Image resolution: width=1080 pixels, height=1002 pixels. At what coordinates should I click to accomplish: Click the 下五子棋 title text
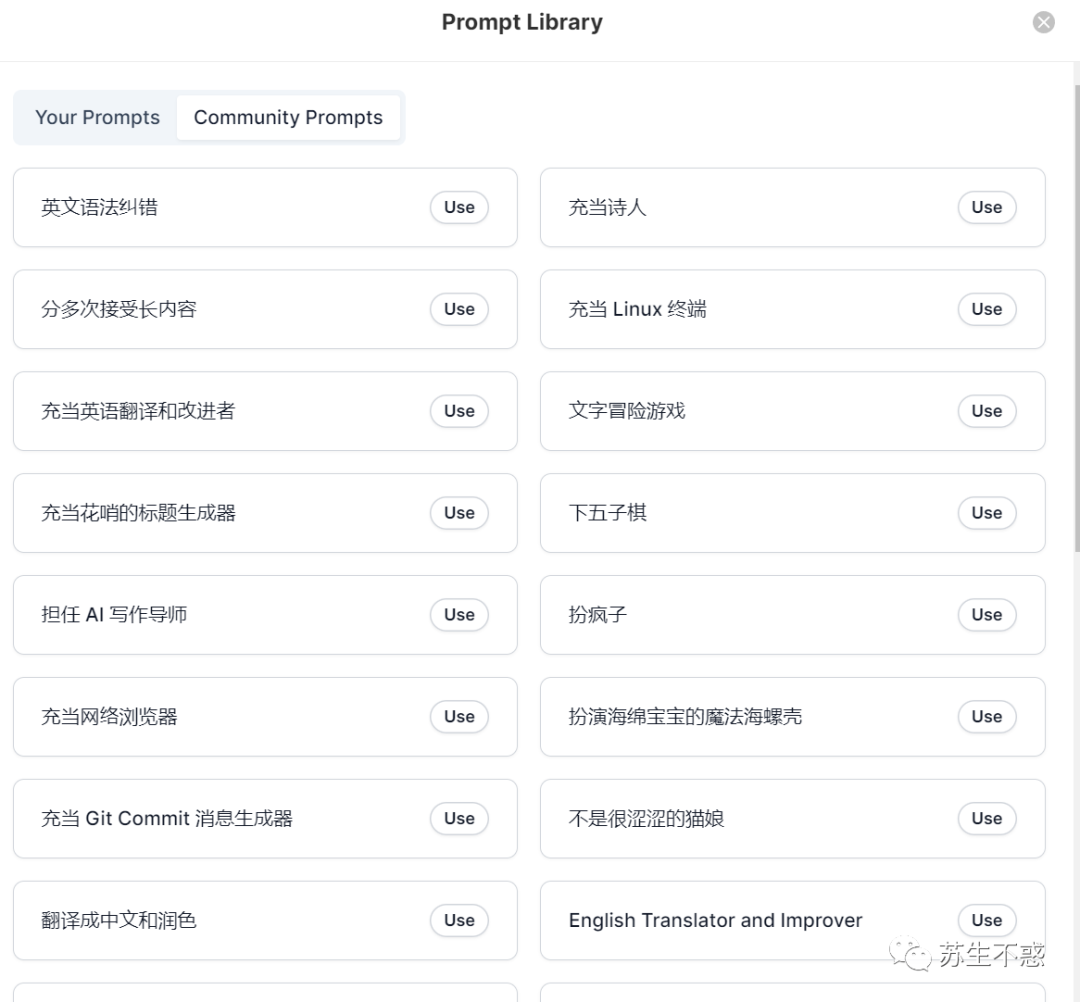pyautogui.click(x=607, y=513)
